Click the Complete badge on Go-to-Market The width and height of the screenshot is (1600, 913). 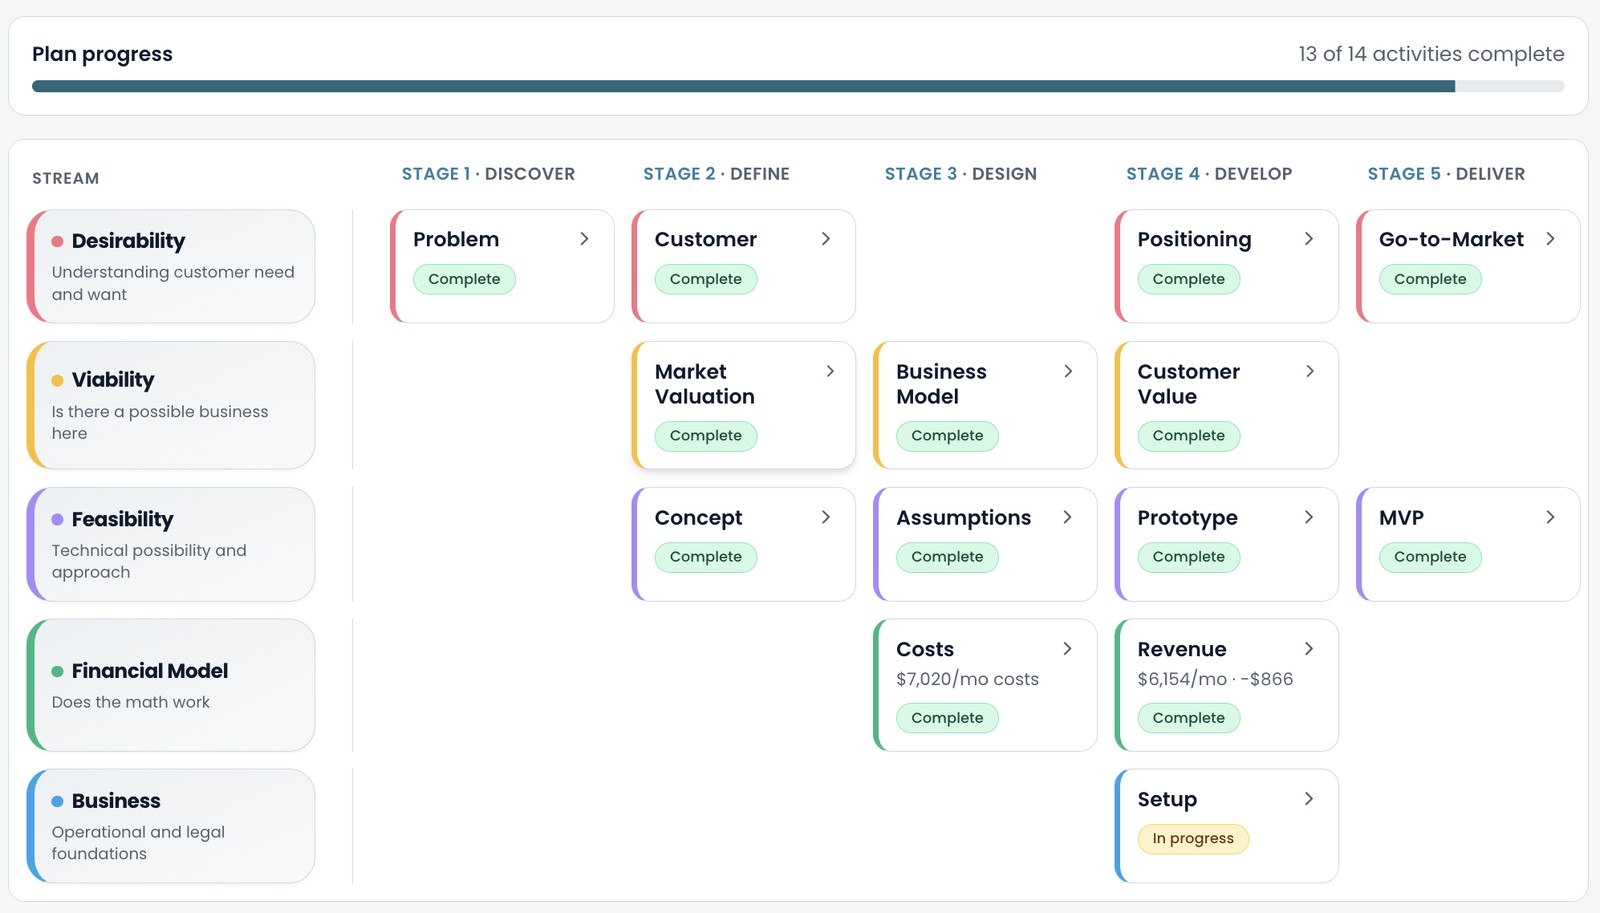(1430, 279)
